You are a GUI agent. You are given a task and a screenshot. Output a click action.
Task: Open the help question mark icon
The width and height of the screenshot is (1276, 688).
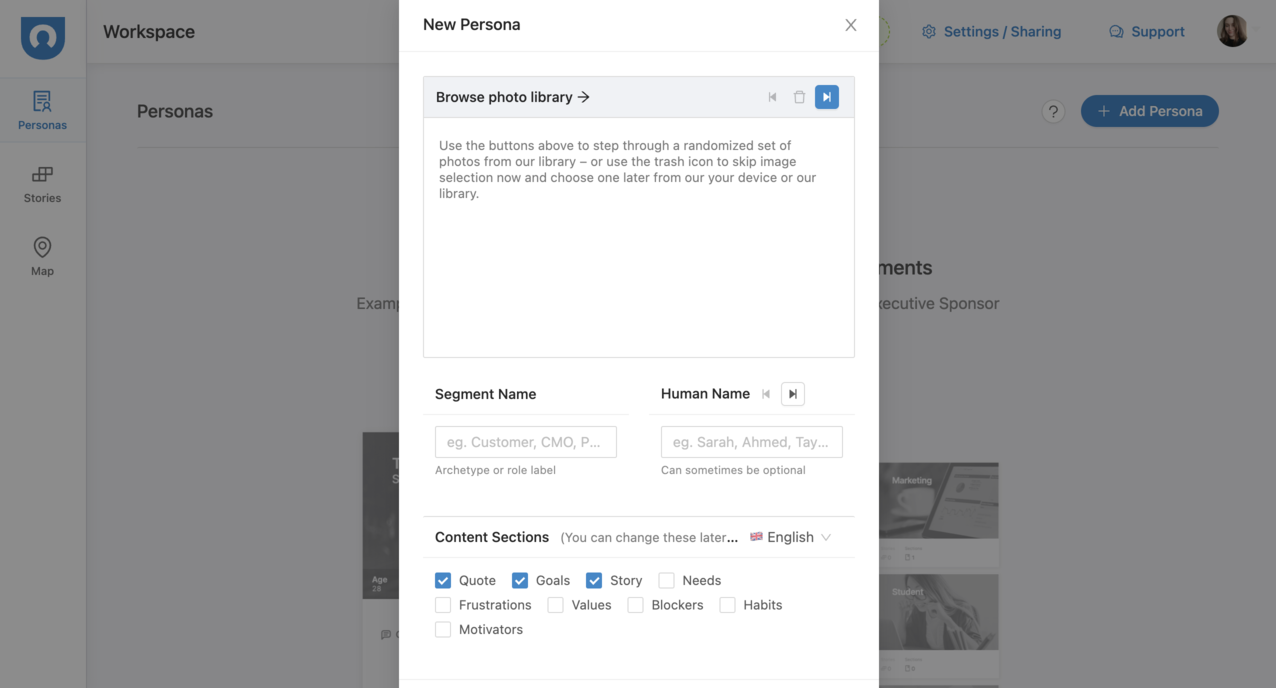point(1052,111)
